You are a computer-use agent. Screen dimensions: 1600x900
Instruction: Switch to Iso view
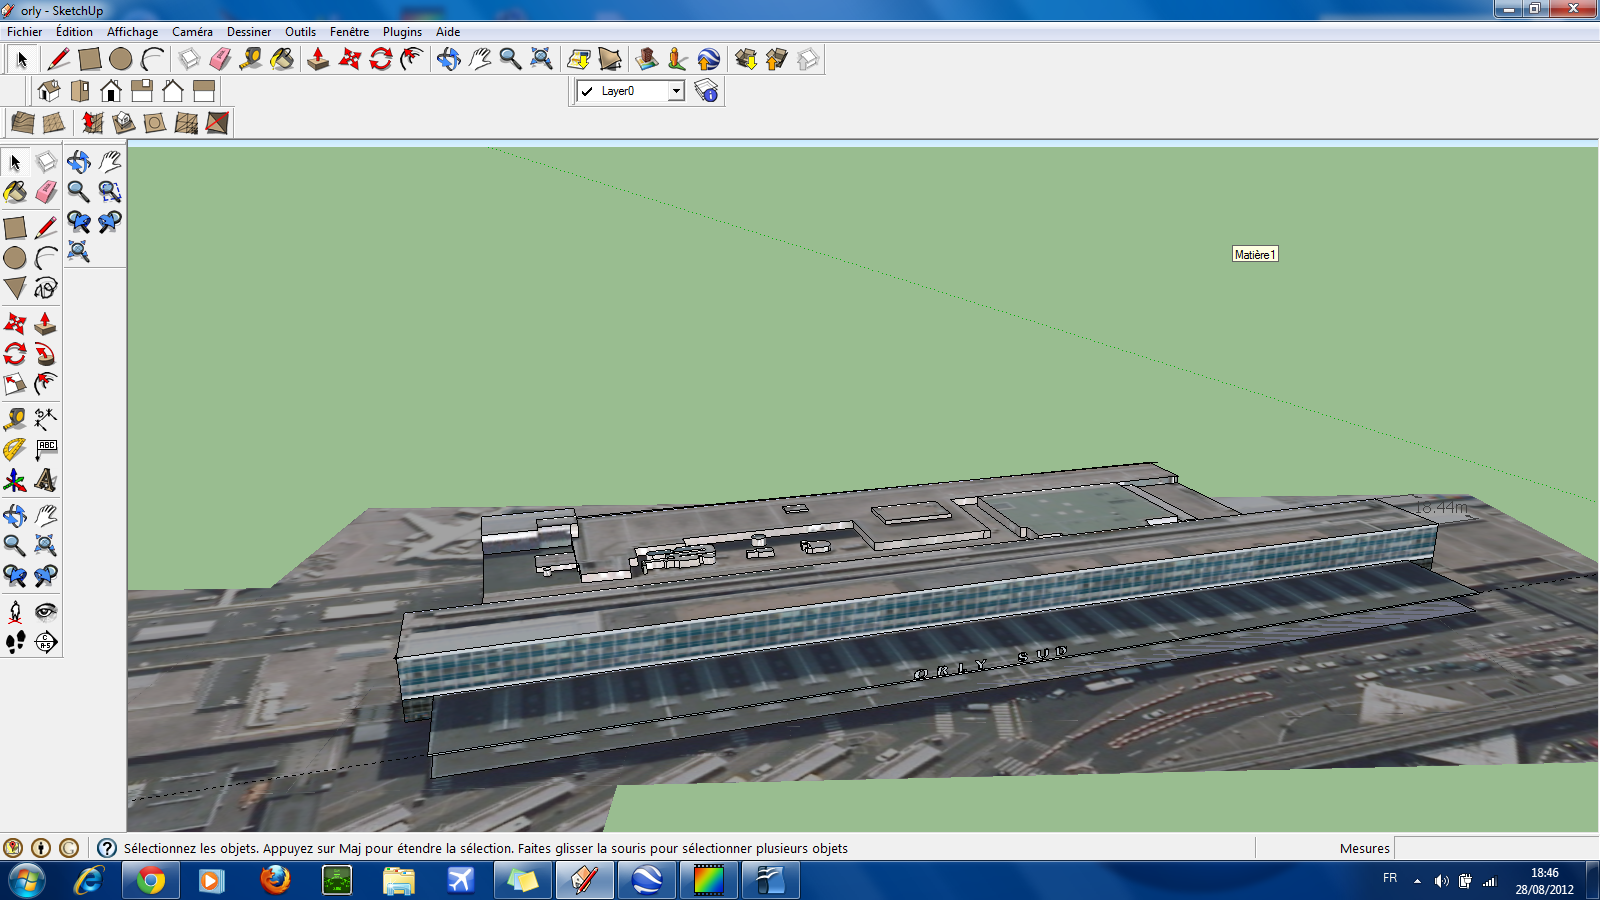(x=48, y=91)
